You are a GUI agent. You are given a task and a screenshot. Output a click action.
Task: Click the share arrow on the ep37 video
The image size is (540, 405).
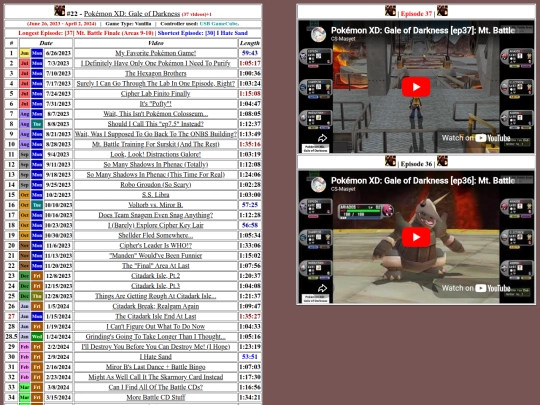(x=322, y=138)
